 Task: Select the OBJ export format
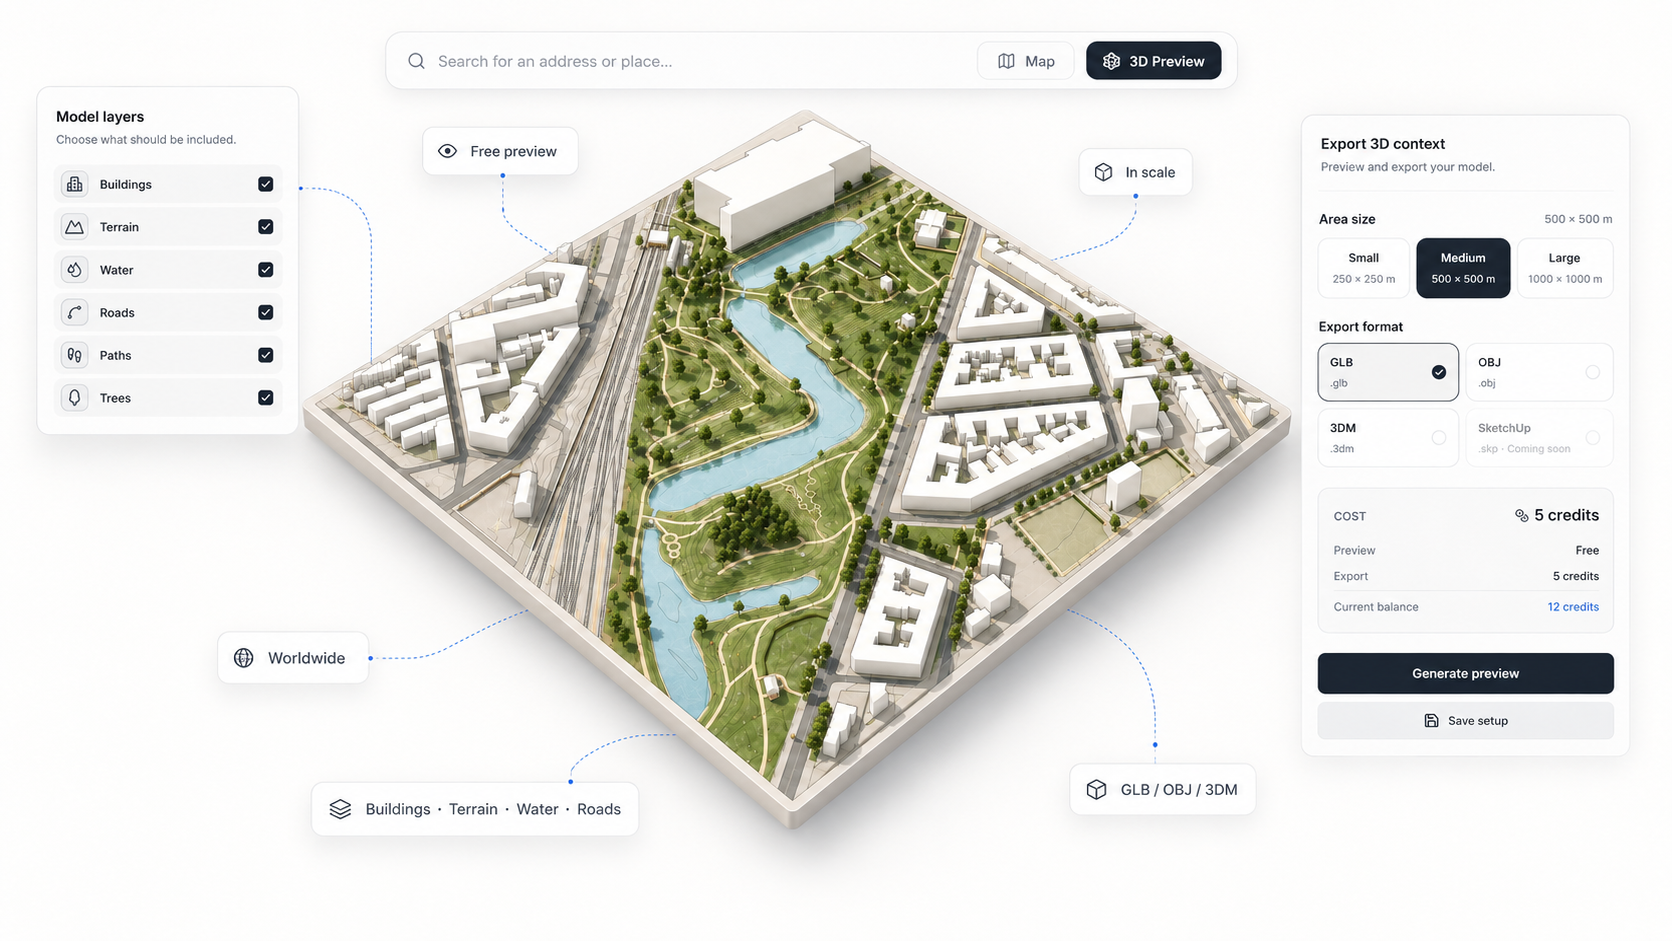(1539, 372)
